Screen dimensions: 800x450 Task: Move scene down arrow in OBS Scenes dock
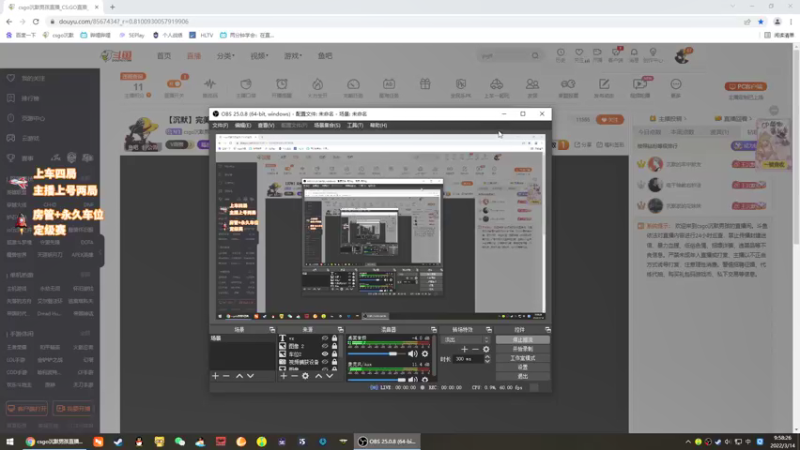[251, 376]
